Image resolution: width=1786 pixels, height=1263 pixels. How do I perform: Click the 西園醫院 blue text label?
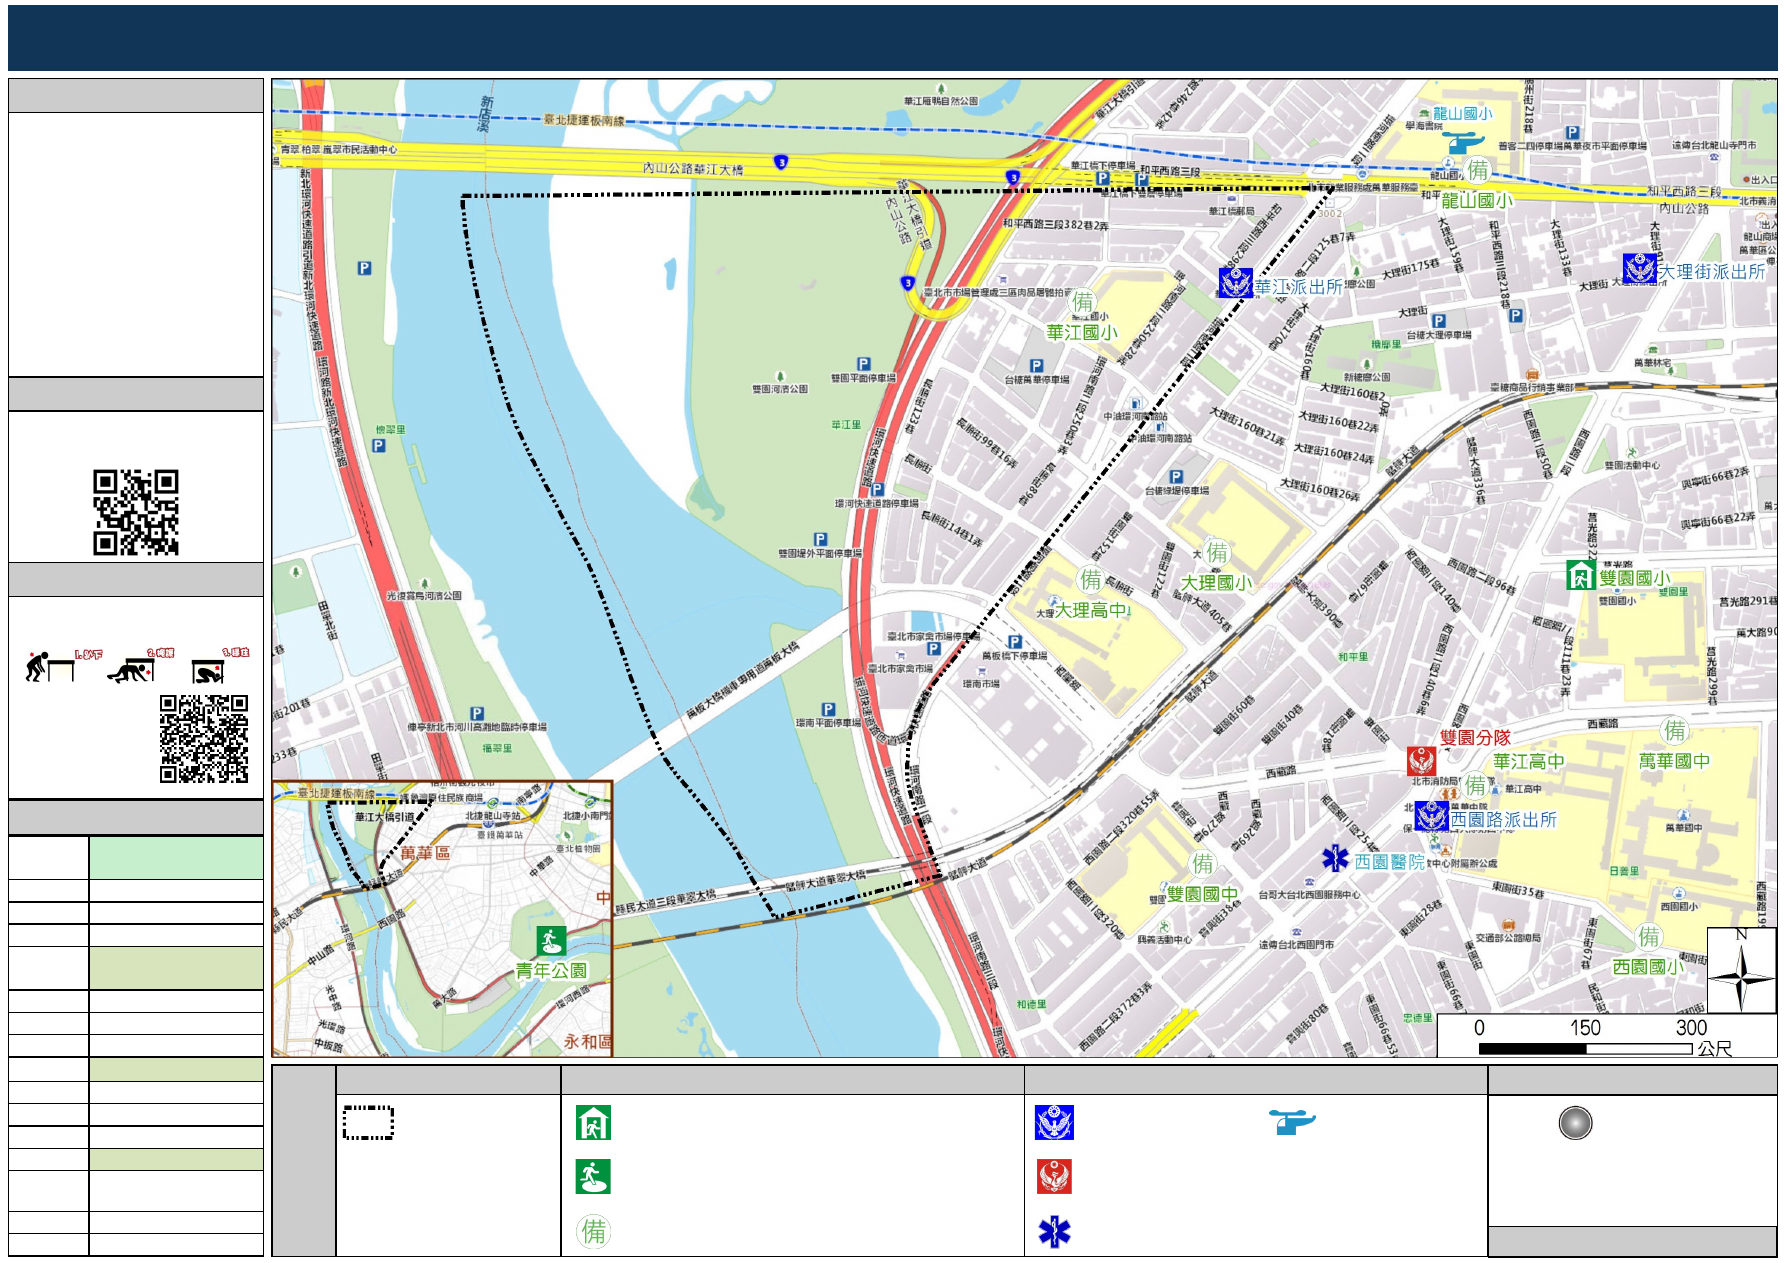(x=1390, y=862)
